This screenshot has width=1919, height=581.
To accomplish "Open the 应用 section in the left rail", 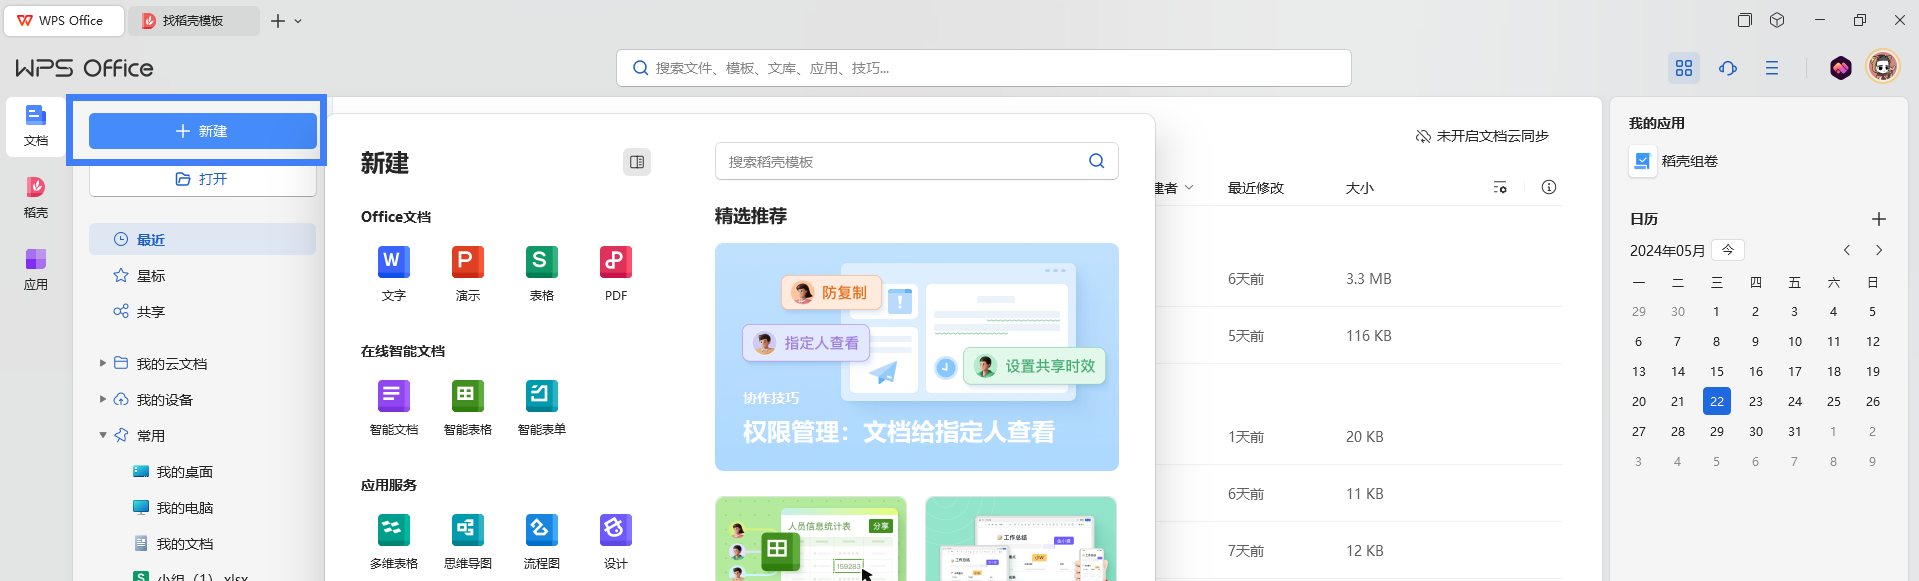I will (x=36, y=270).
